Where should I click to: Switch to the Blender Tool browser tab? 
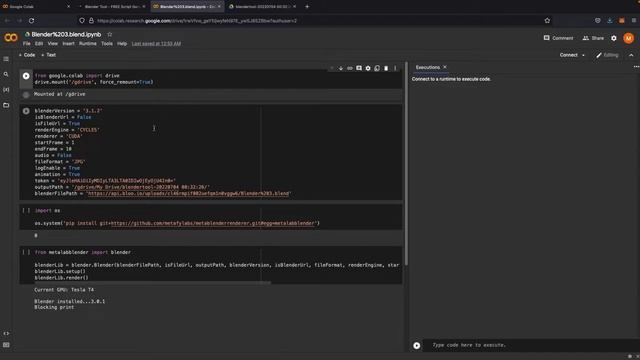click(111, 7)
